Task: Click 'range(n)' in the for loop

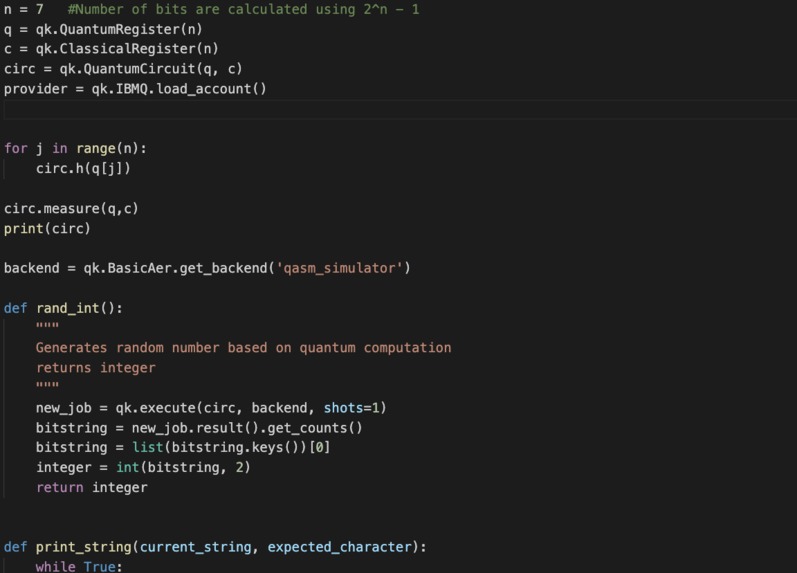Action: coord(107,148)
